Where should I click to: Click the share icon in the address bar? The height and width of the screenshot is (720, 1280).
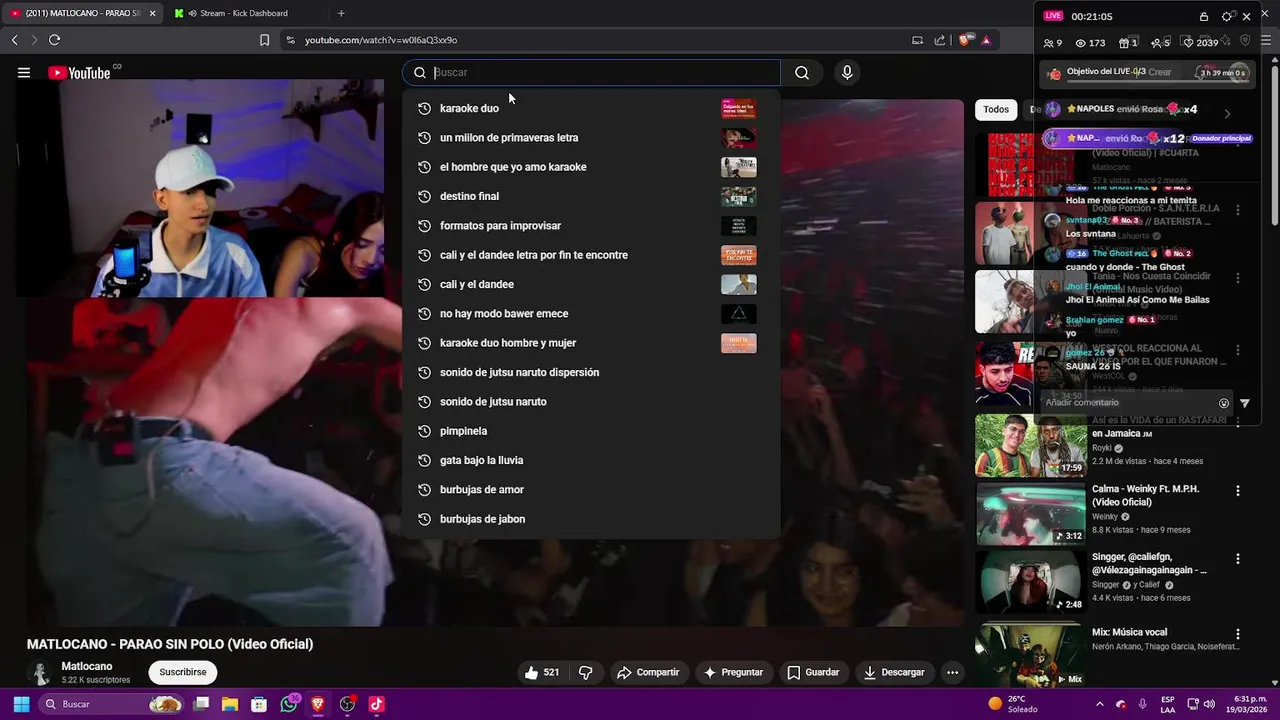940,40
